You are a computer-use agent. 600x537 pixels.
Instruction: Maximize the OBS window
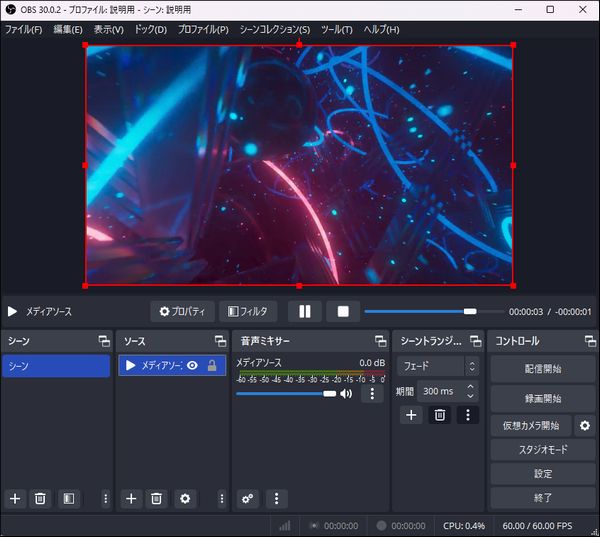[550, 10]
